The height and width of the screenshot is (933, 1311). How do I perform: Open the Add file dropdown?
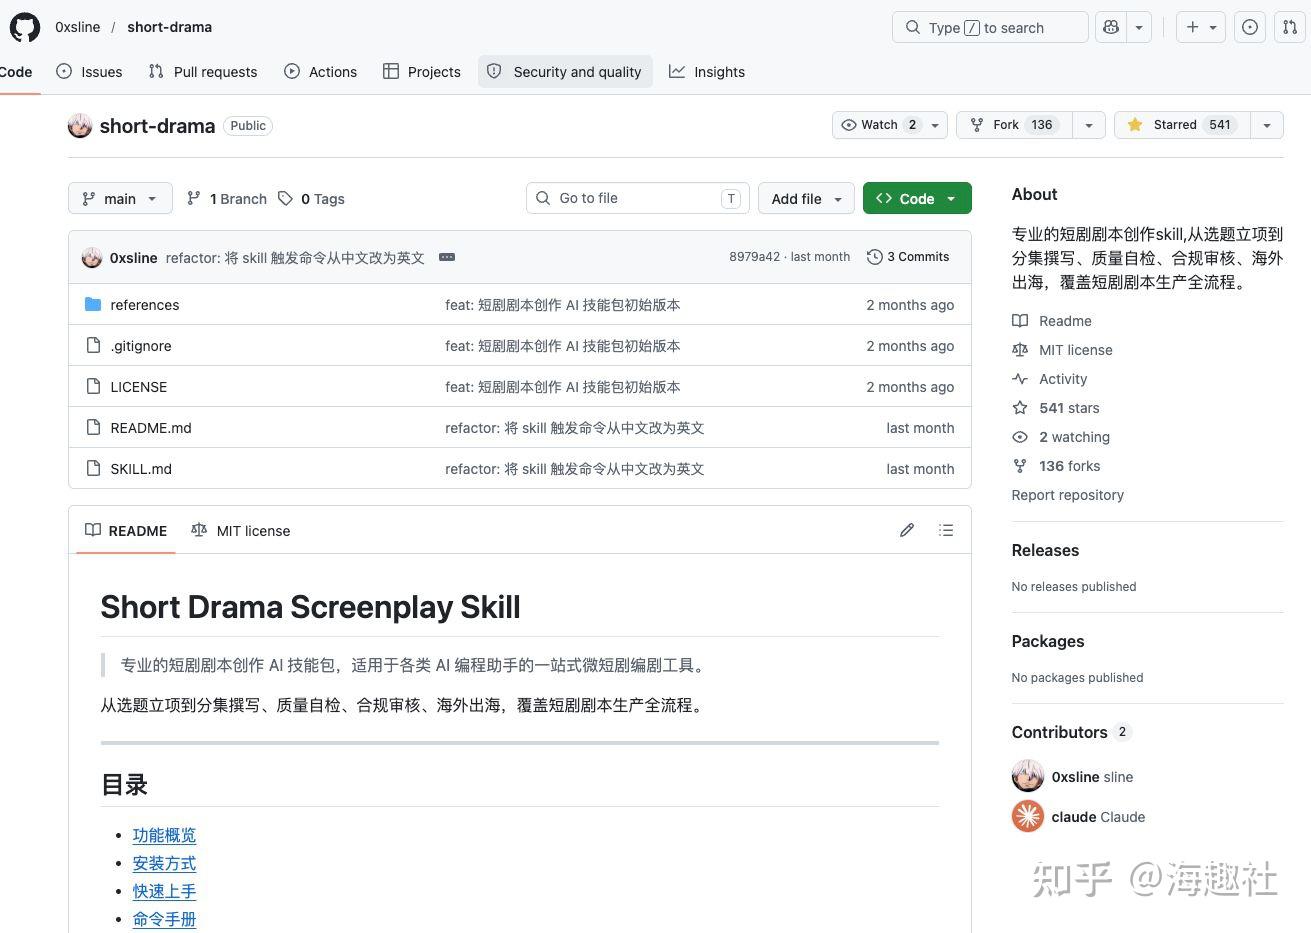click(x=806, y=198)
